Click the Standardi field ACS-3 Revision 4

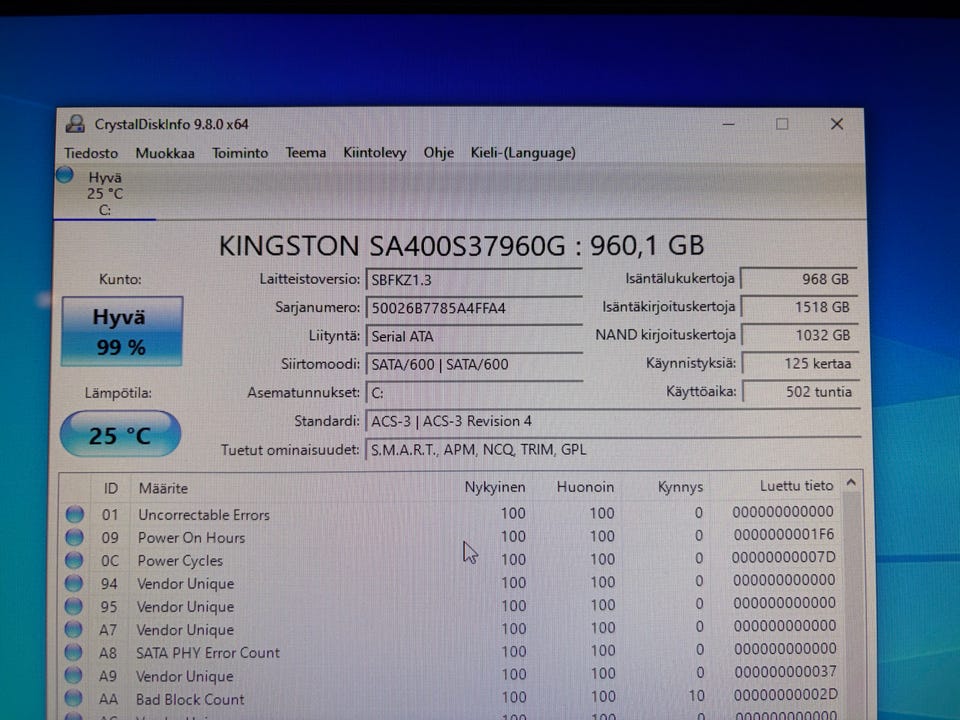(613, 421)
